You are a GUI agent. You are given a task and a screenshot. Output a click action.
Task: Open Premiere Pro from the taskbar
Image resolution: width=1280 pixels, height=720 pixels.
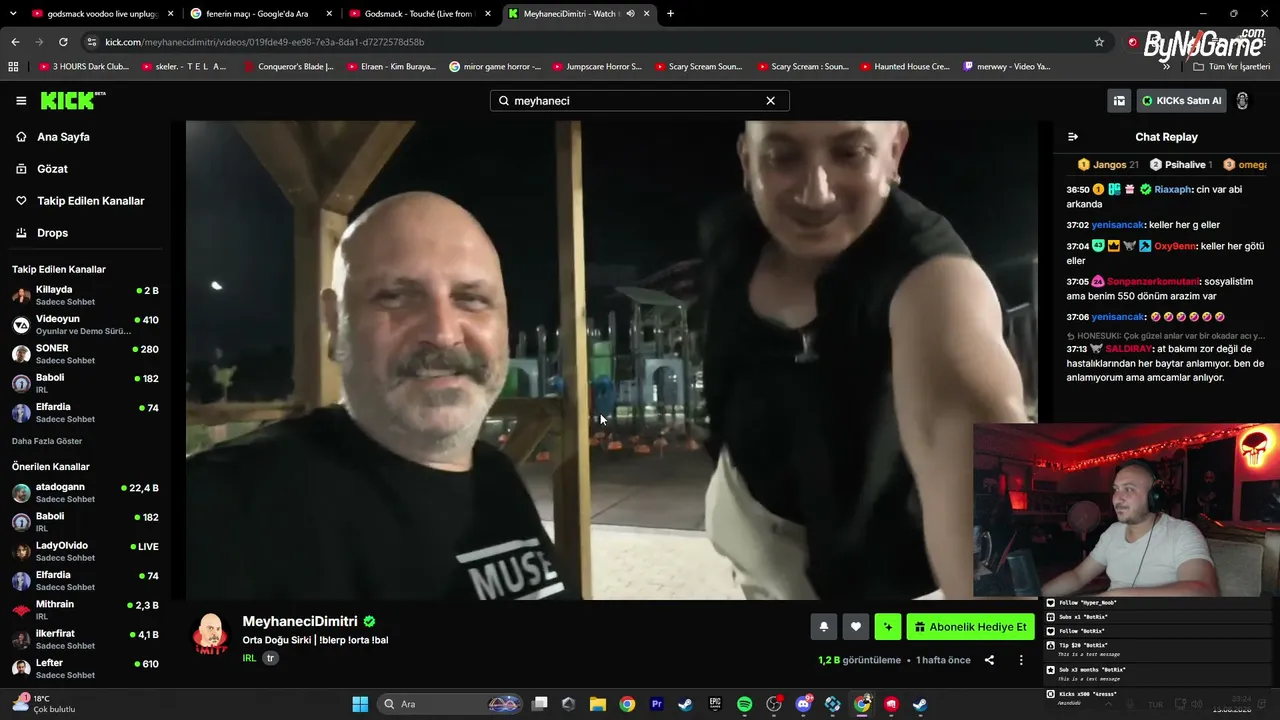tap(657, 704)
